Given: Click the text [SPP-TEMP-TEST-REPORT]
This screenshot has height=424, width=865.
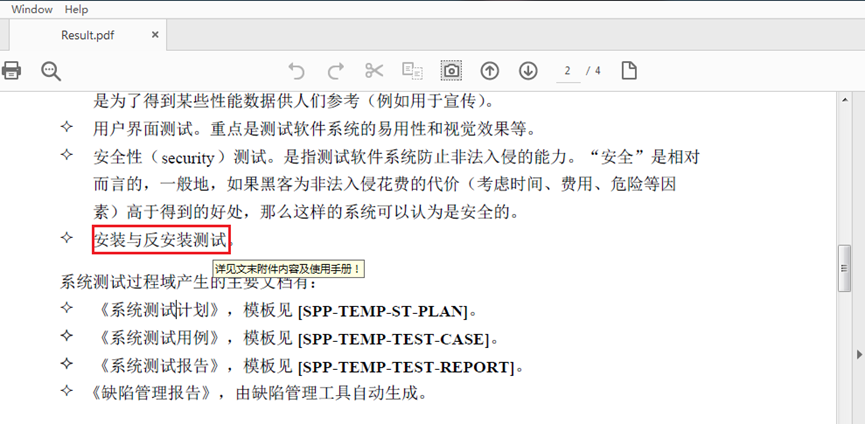Looking at the screenshot, I should tap(406, 367).
